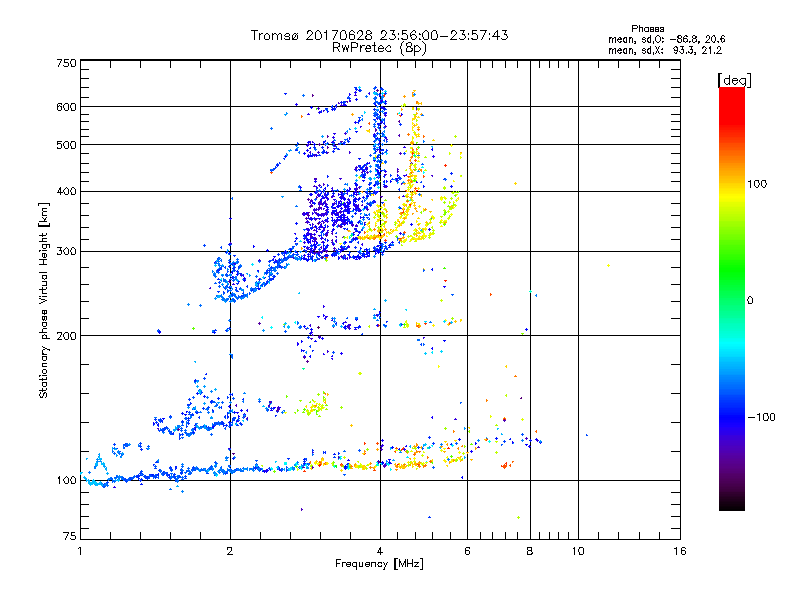Click the 75 km height tick label
The height and width of the screenshot is (600, 800).
70,536
